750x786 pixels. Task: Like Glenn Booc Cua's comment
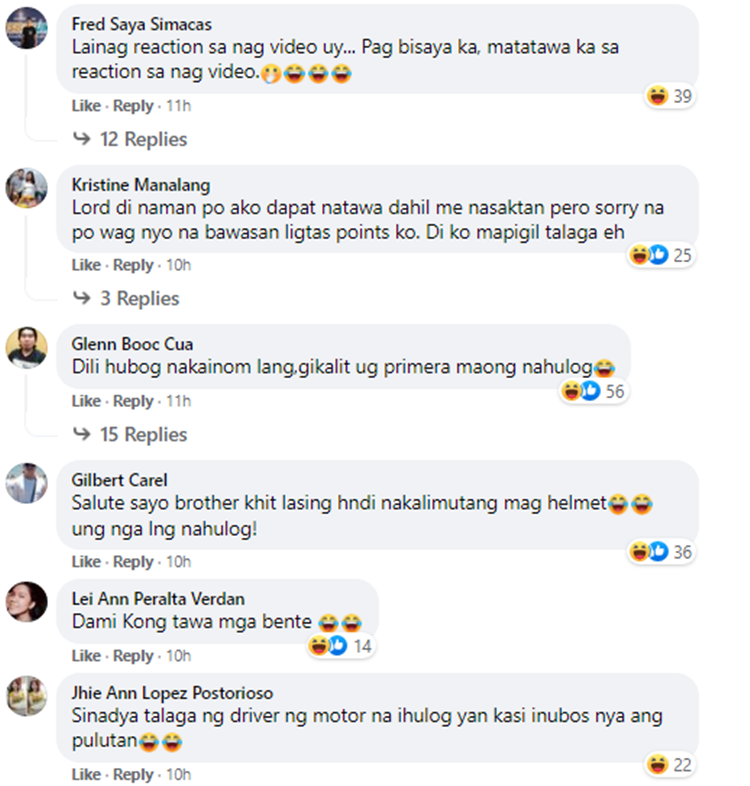[x=86, y=401]
